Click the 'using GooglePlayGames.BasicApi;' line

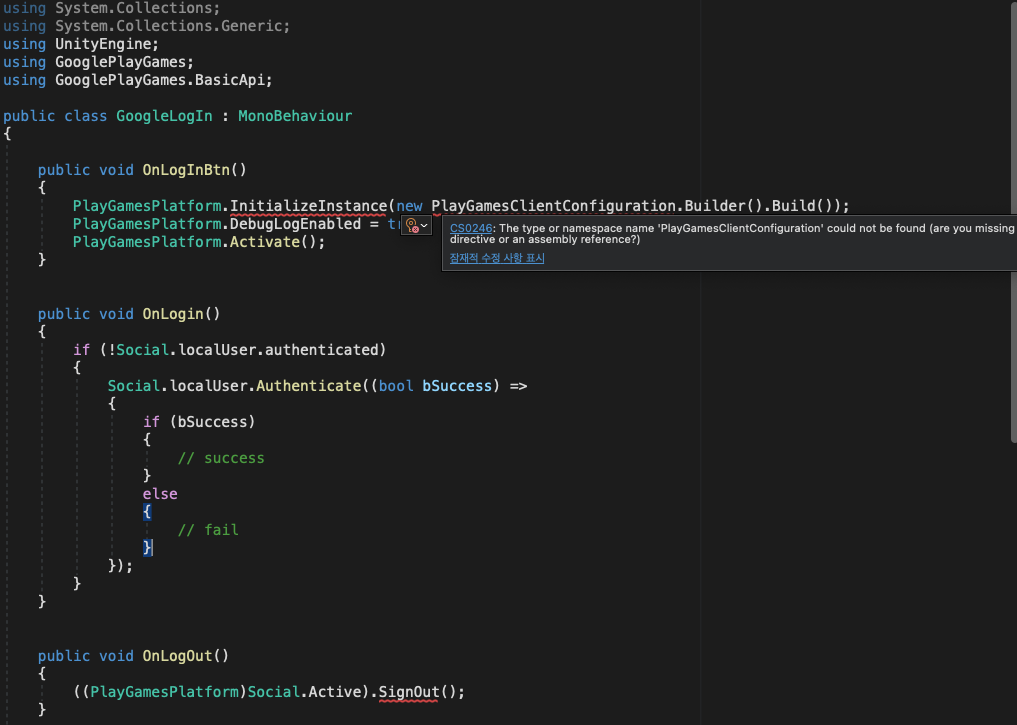coord(138,80)
